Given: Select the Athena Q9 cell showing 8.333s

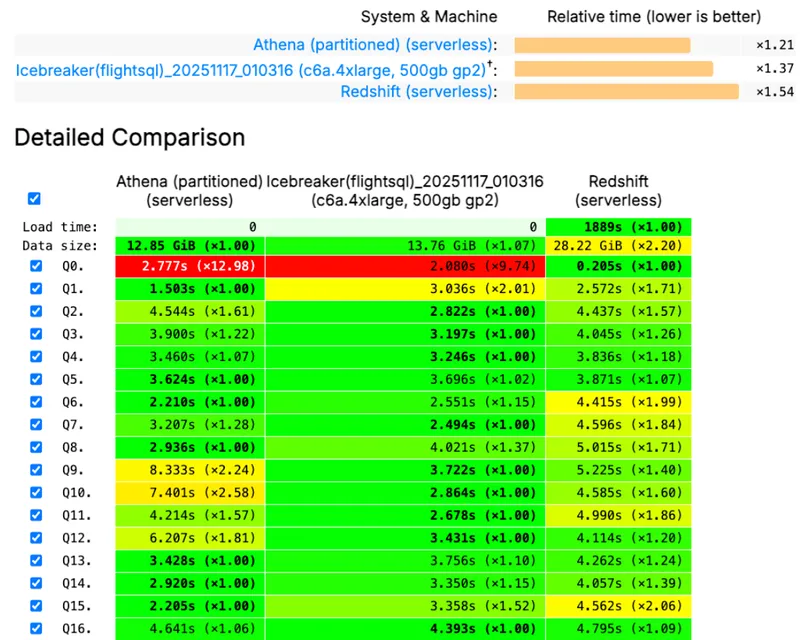Looking at the screenshot, I should (x=190, y=470).
